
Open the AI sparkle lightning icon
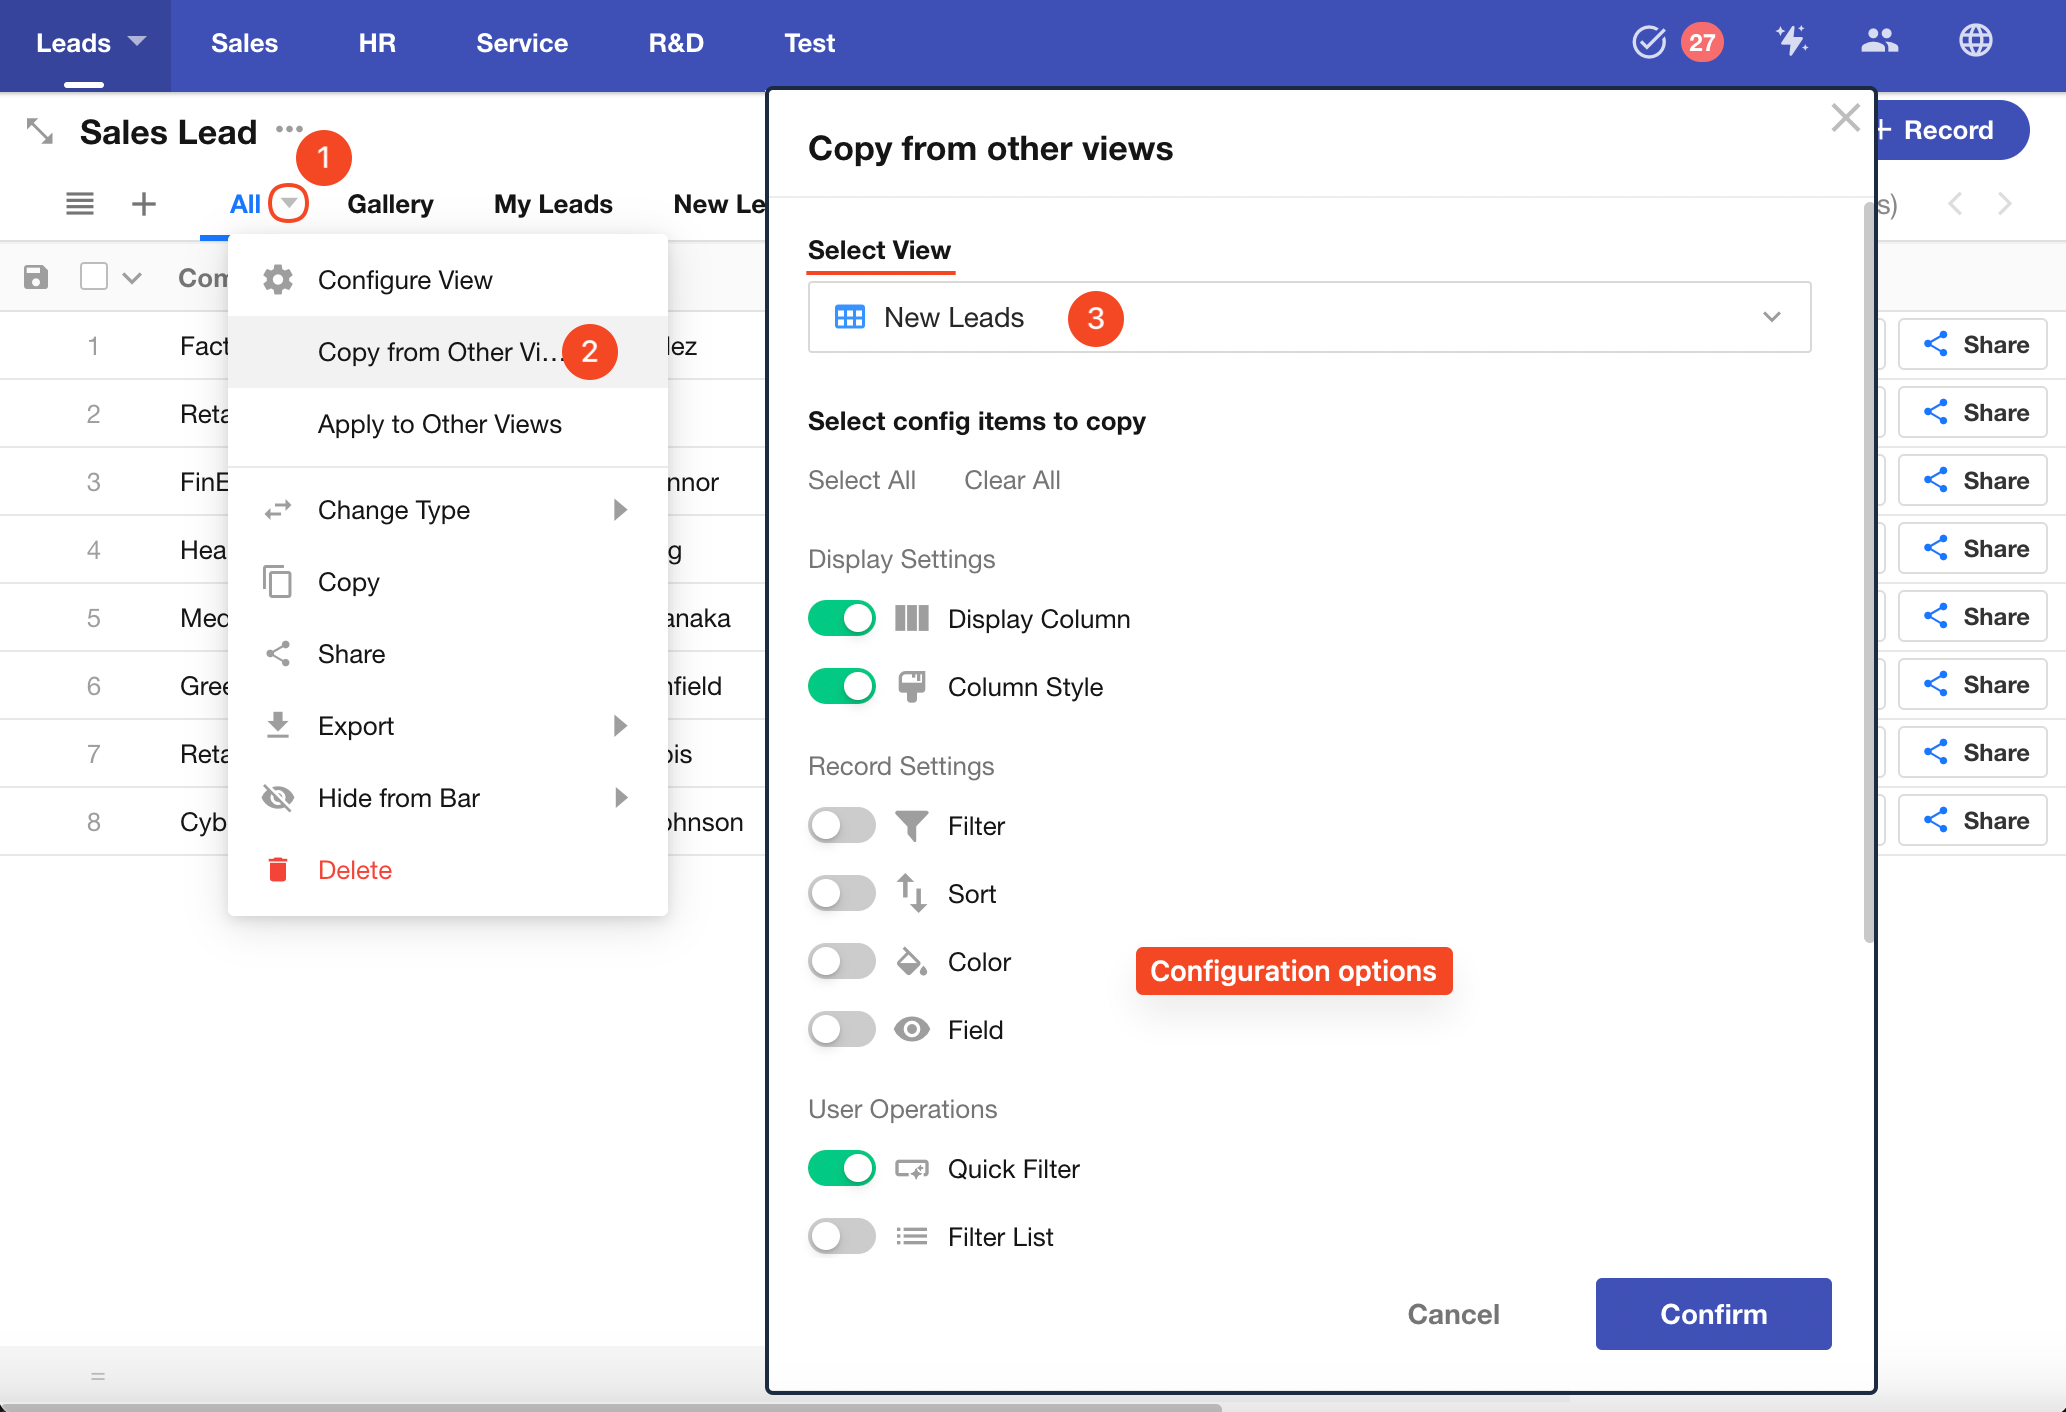[x=1791, y=42]
